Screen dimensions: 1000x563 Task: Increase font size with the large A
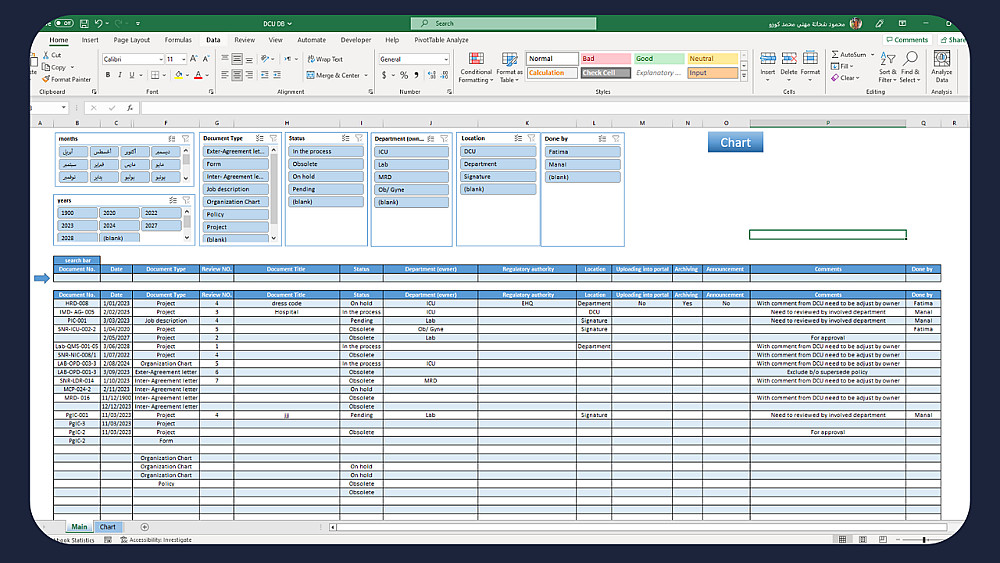[193, 59]
